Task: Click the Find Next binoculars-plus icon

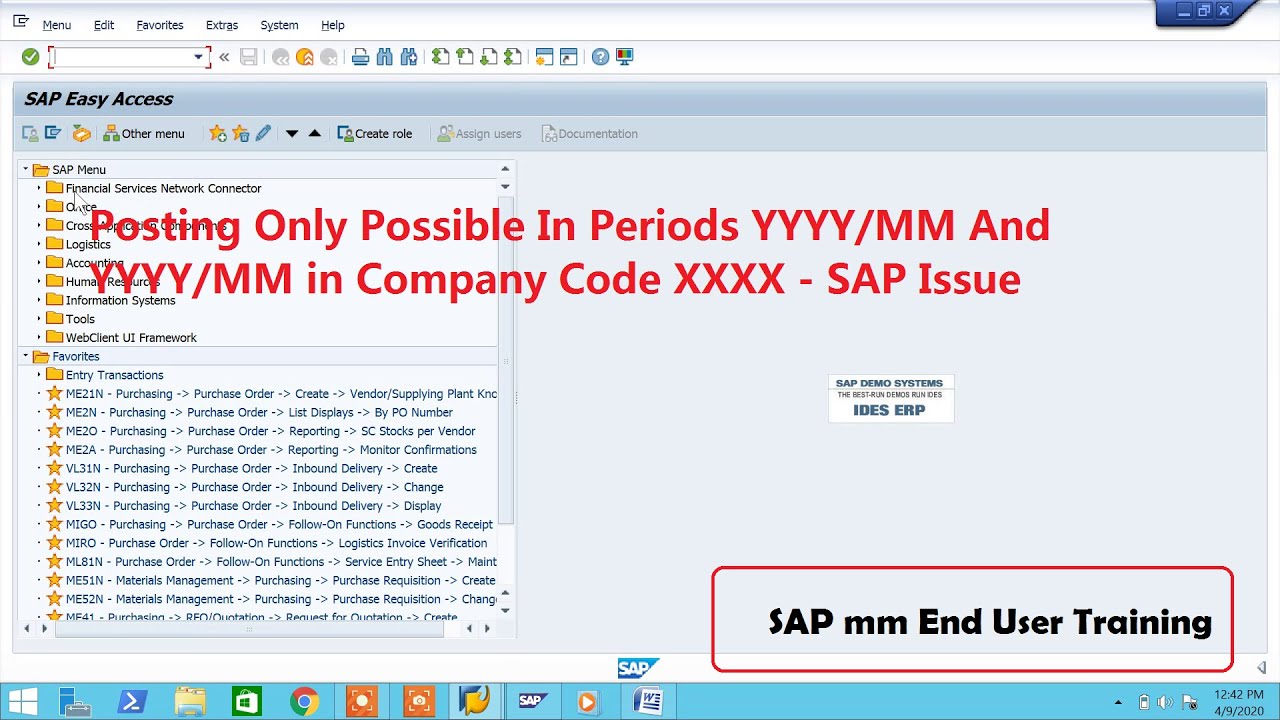Action: (x=409, y=57)
